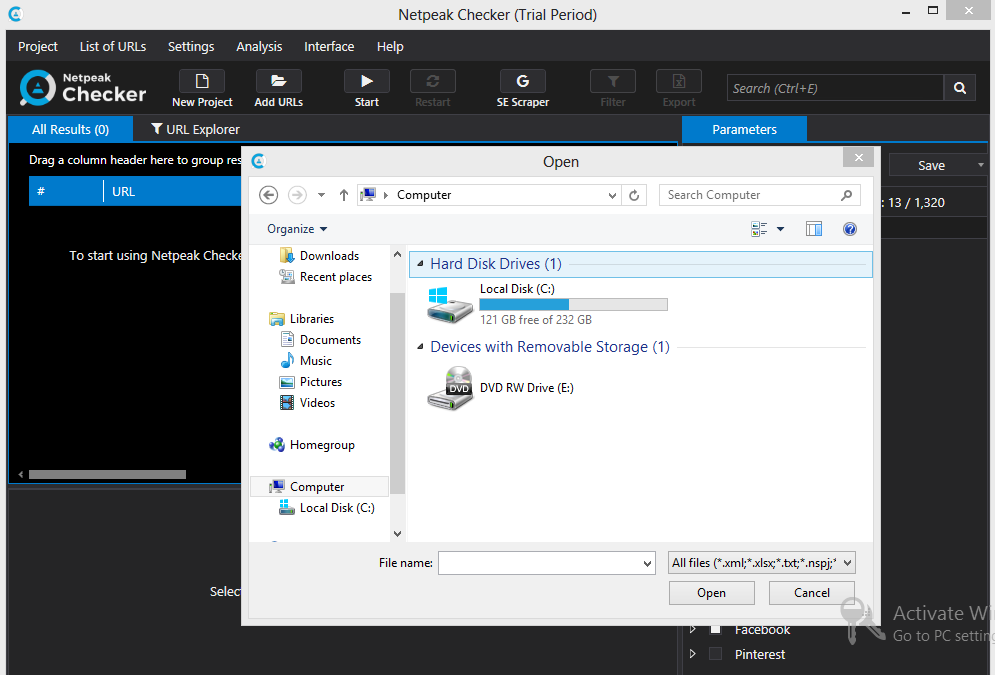
Task: Click the Start play icon
Action: (x=367, y=81)
